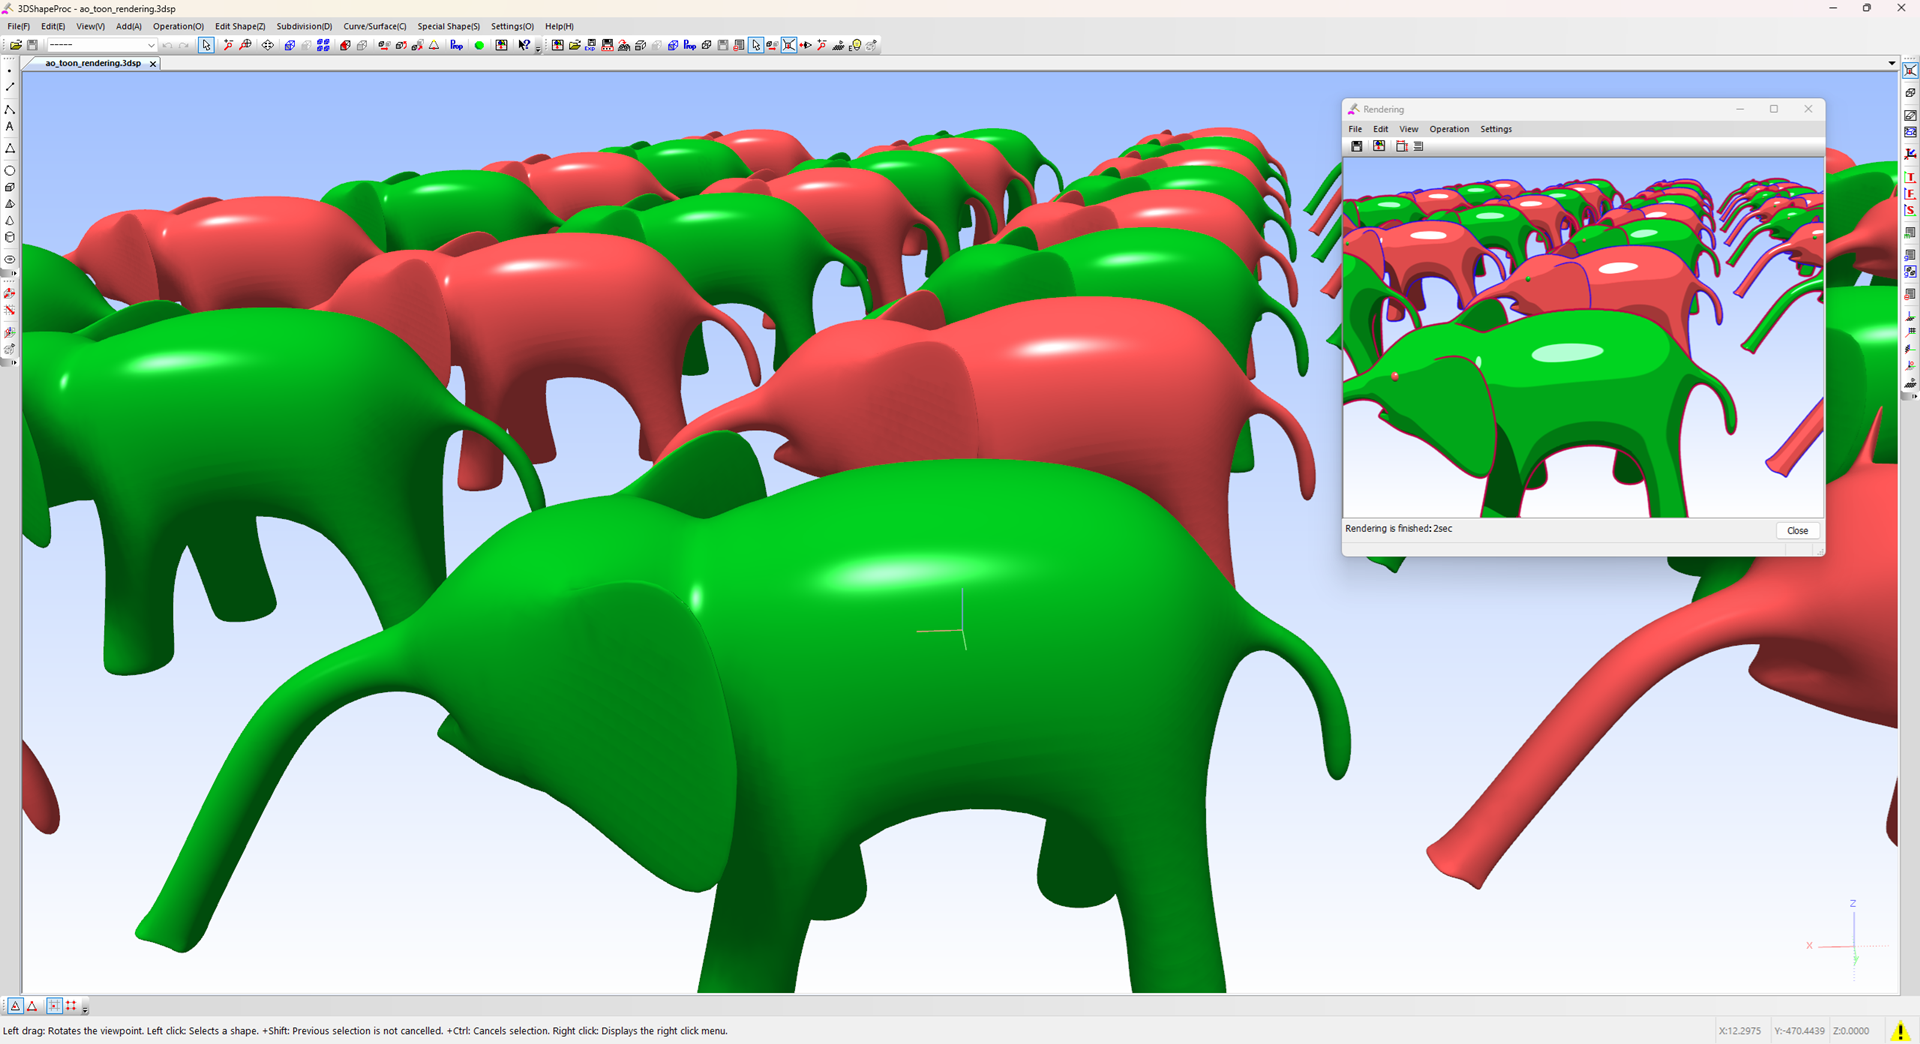Open the Special Shape(S) menu
1920x1044 pixels.
[448, 26]
